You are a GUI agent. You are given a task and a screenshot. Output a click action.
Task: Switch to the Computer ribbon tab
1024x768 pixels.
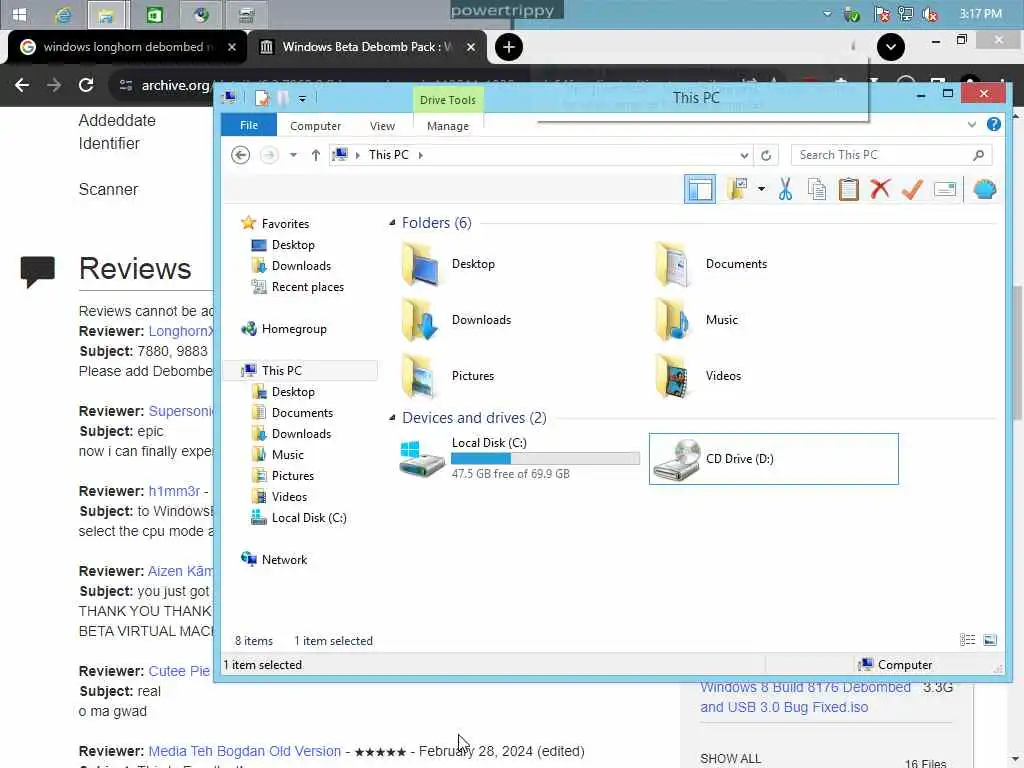(x=315, y=126)
